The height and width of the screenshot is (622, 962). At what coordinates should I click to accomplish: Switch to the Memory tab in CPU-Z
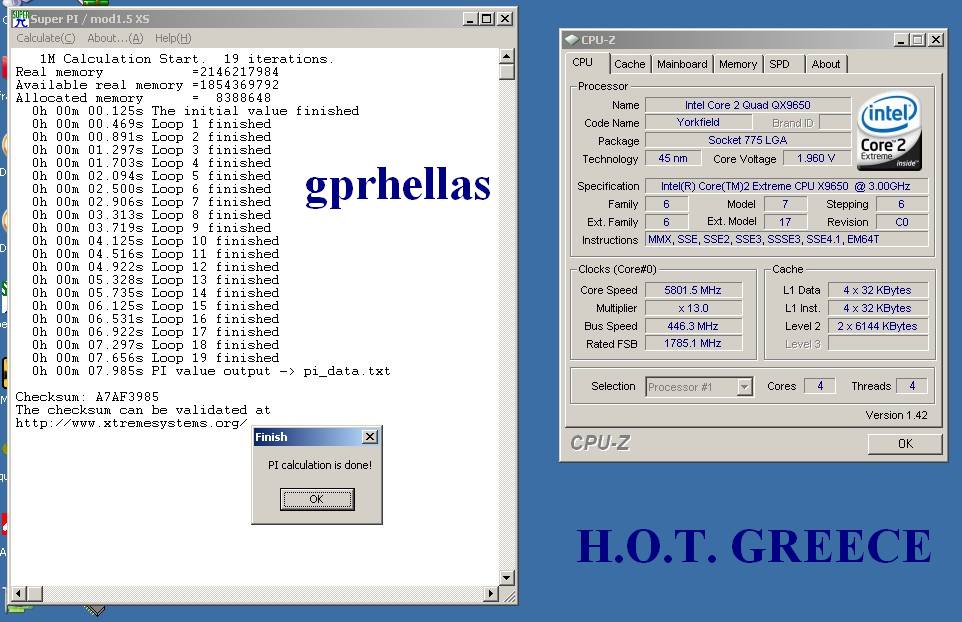(x=737, y=64)
